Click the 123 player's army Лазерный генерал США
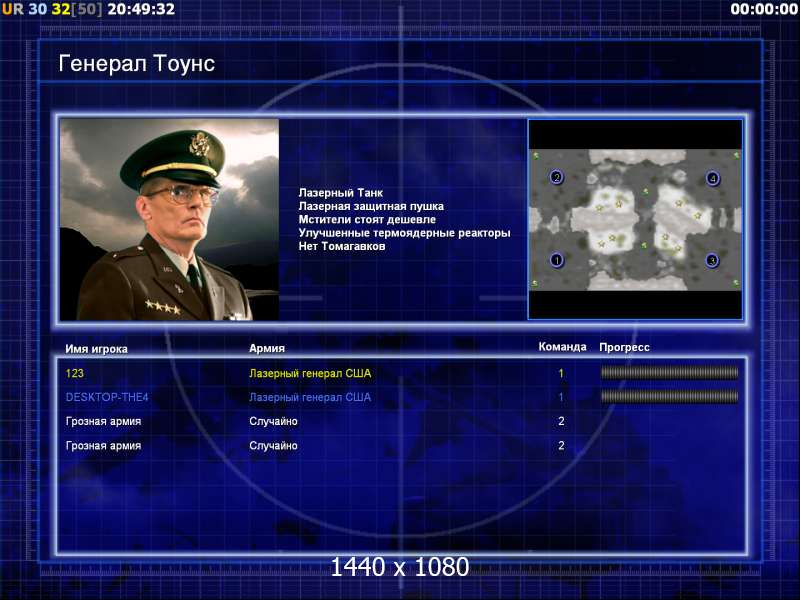 [310, 373]
